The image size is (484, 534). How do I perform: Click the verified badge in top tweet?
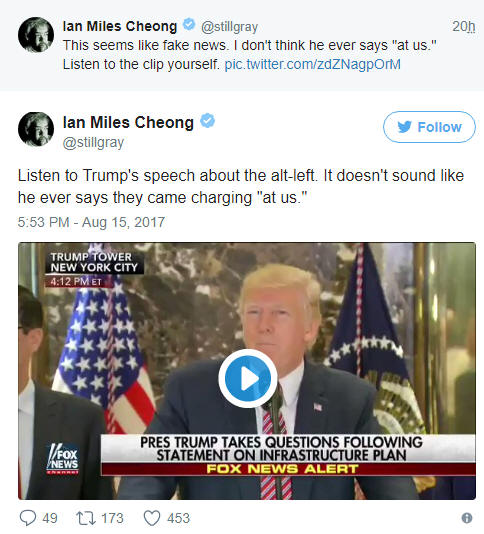189,25
